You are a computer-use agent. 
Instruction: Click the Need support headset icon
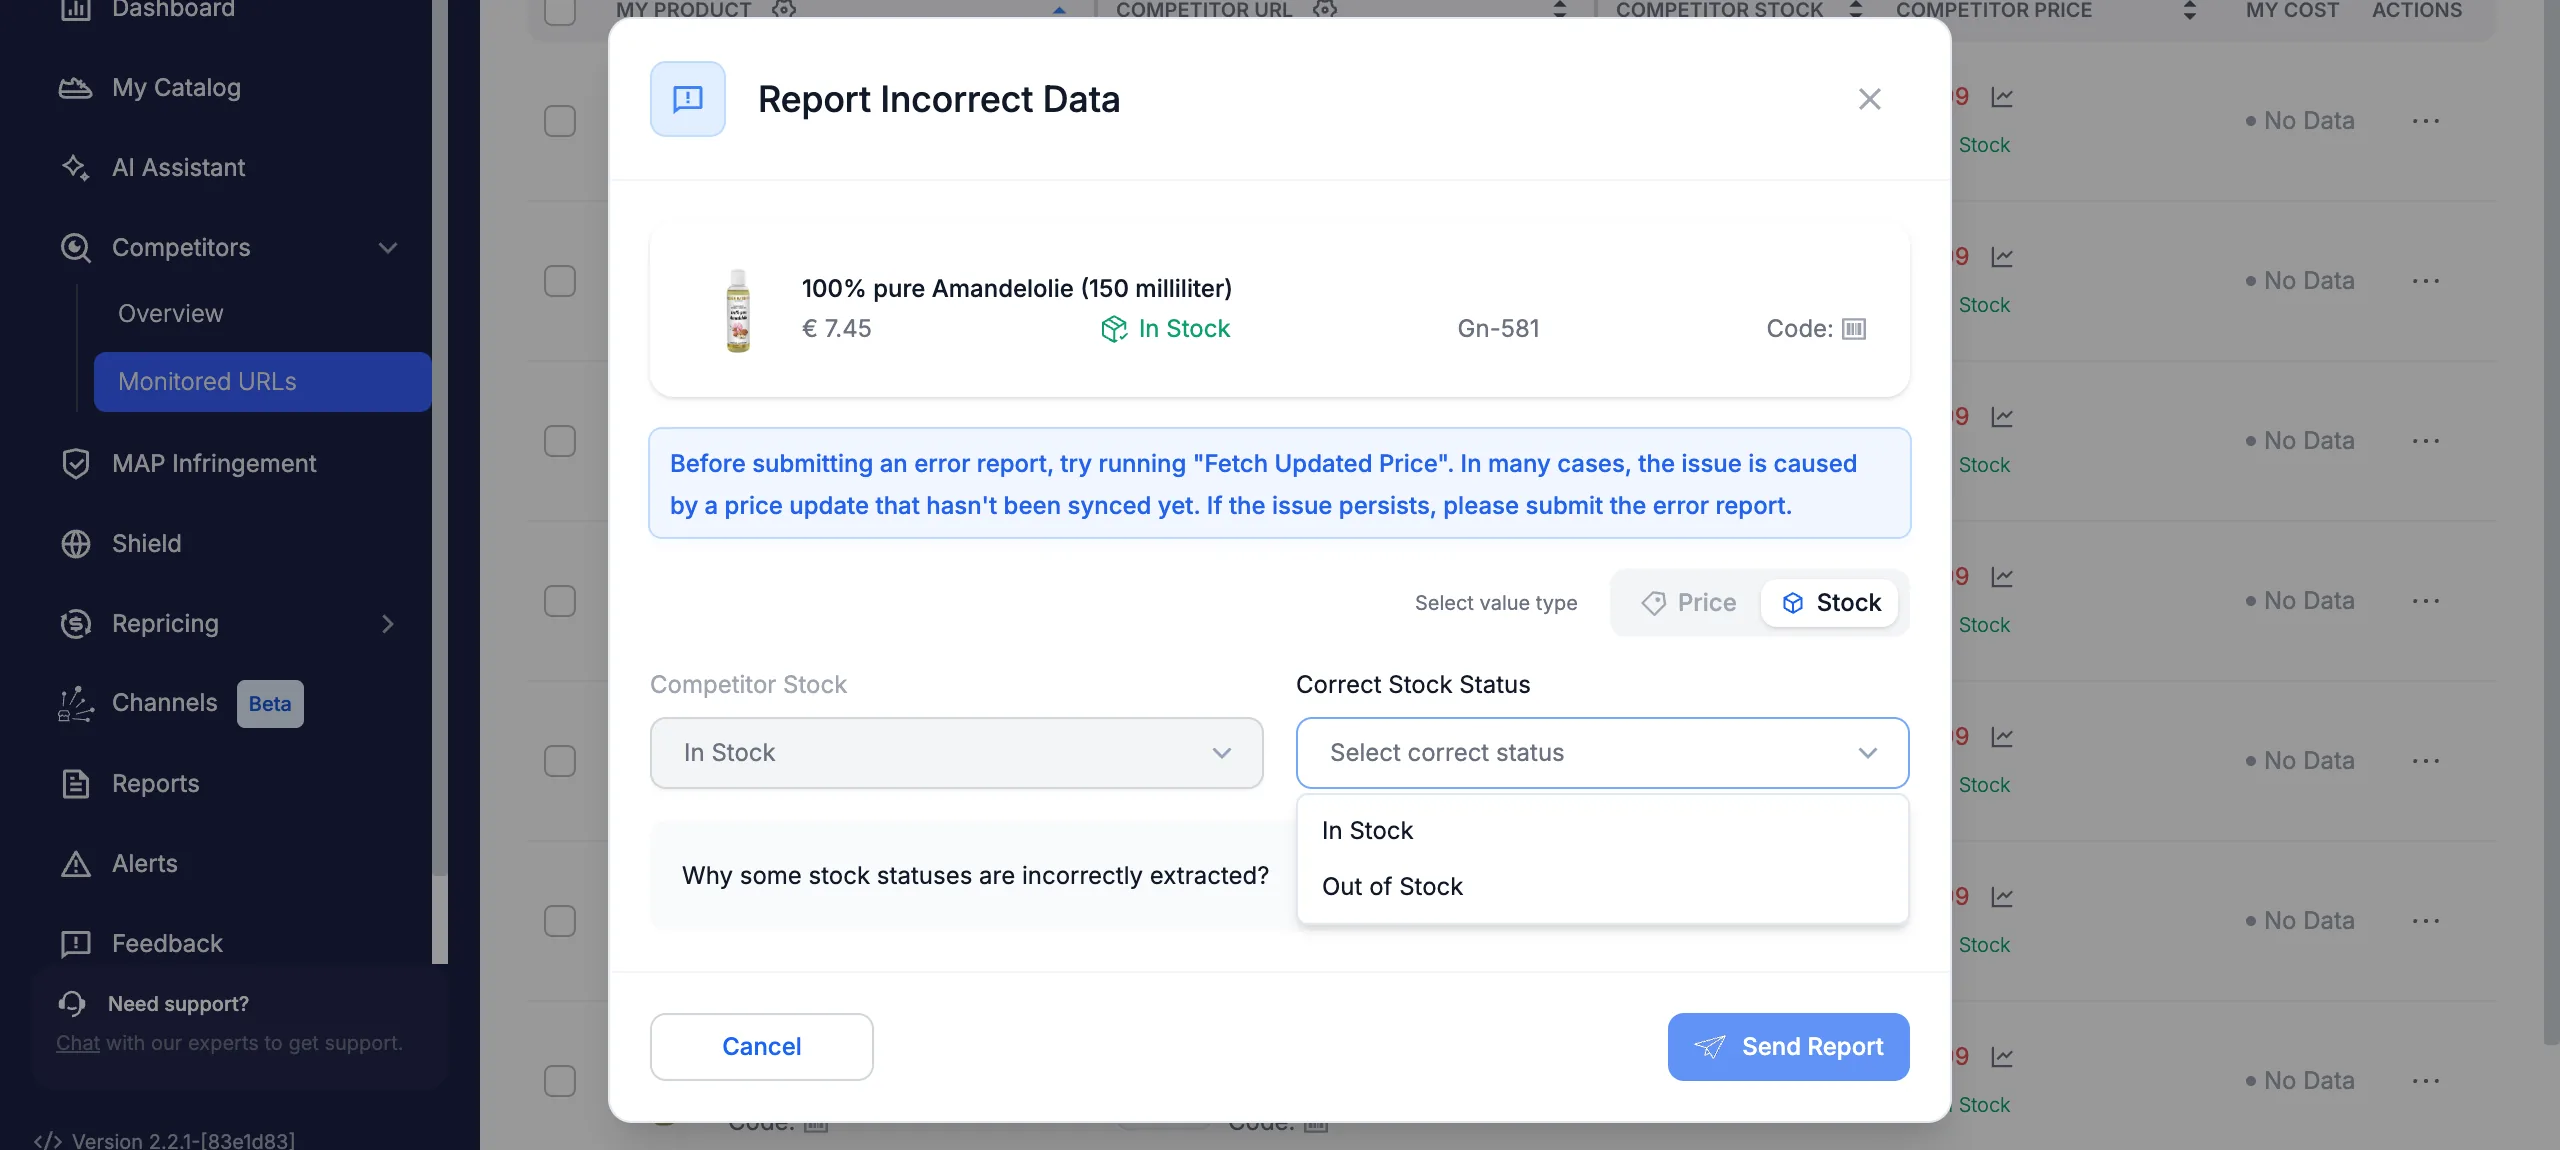[72, 1003]
